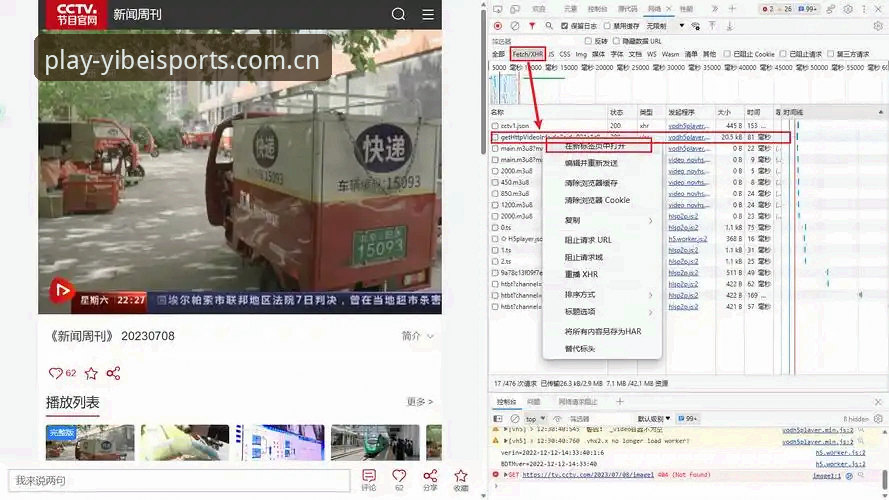Expand the 排序方式 submenu
The height and width of the screenshot is (500, 889).
pyautogui.click(x=650, y=295)
